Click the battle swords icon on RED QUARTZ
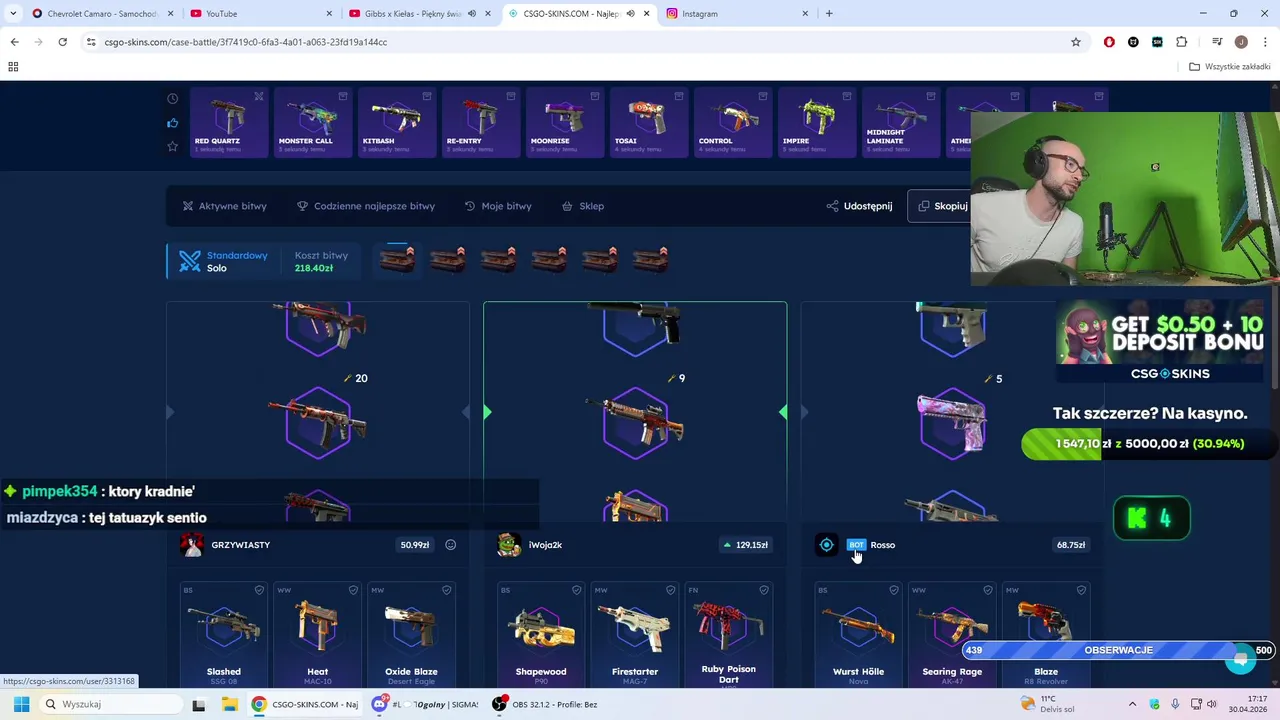Image resolution: width=1280 pixels, height=720 pixels. coord(259,96)
